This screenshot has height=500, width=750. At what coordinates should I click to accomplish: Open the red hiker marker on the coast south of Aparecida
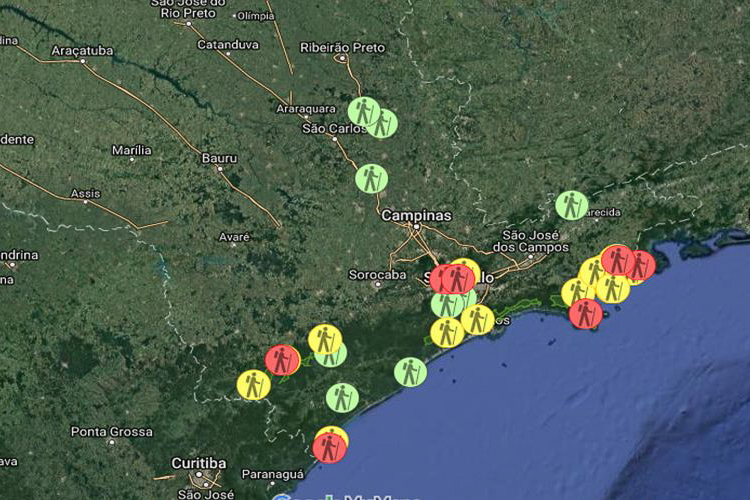[586, 313]
